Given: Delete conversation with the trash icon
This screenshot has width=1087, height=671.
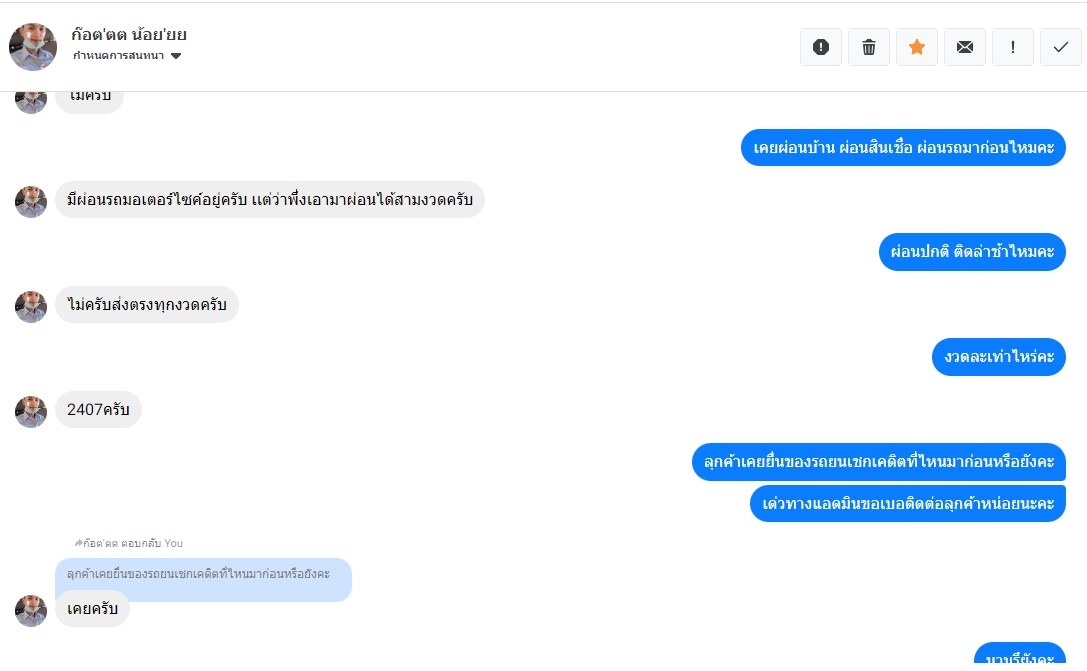Looking at the screenshot, I should point(869,47).
